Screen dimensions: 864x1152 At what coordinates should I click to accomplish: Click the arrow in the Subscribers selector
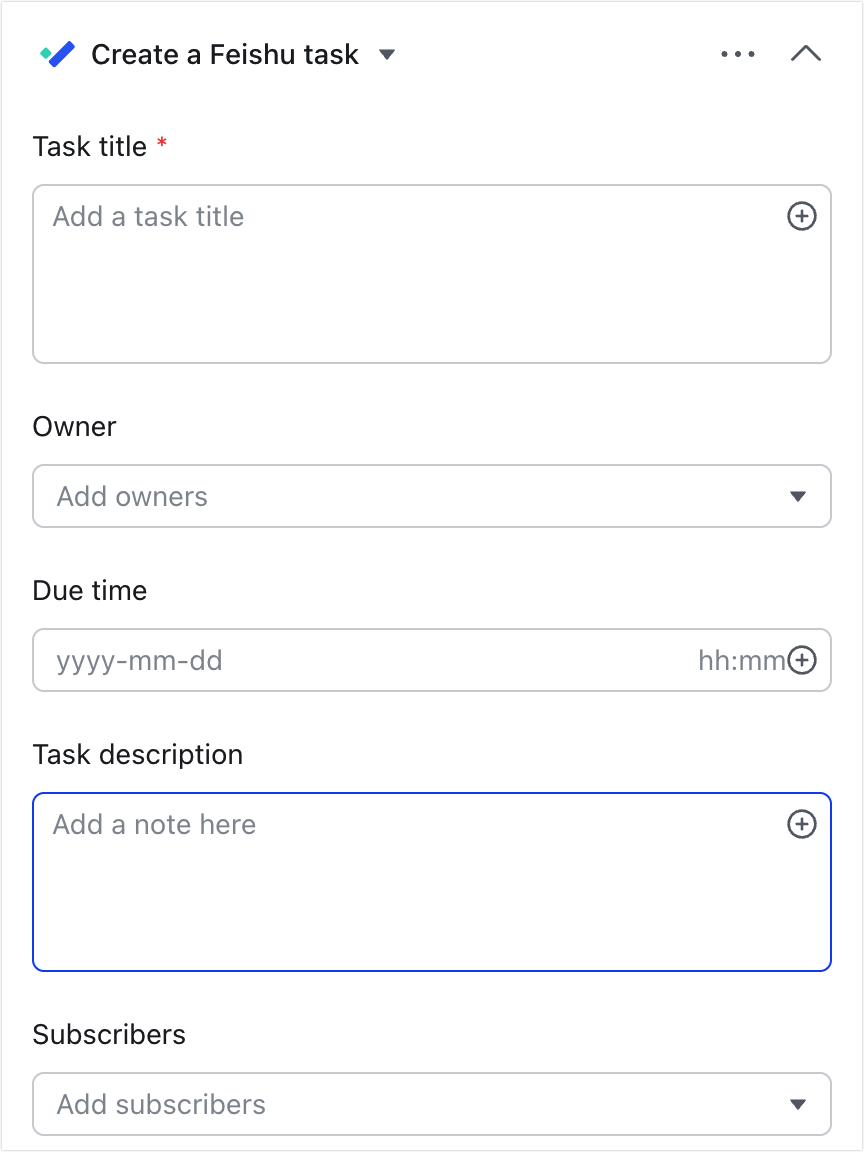click(798, 1104)
